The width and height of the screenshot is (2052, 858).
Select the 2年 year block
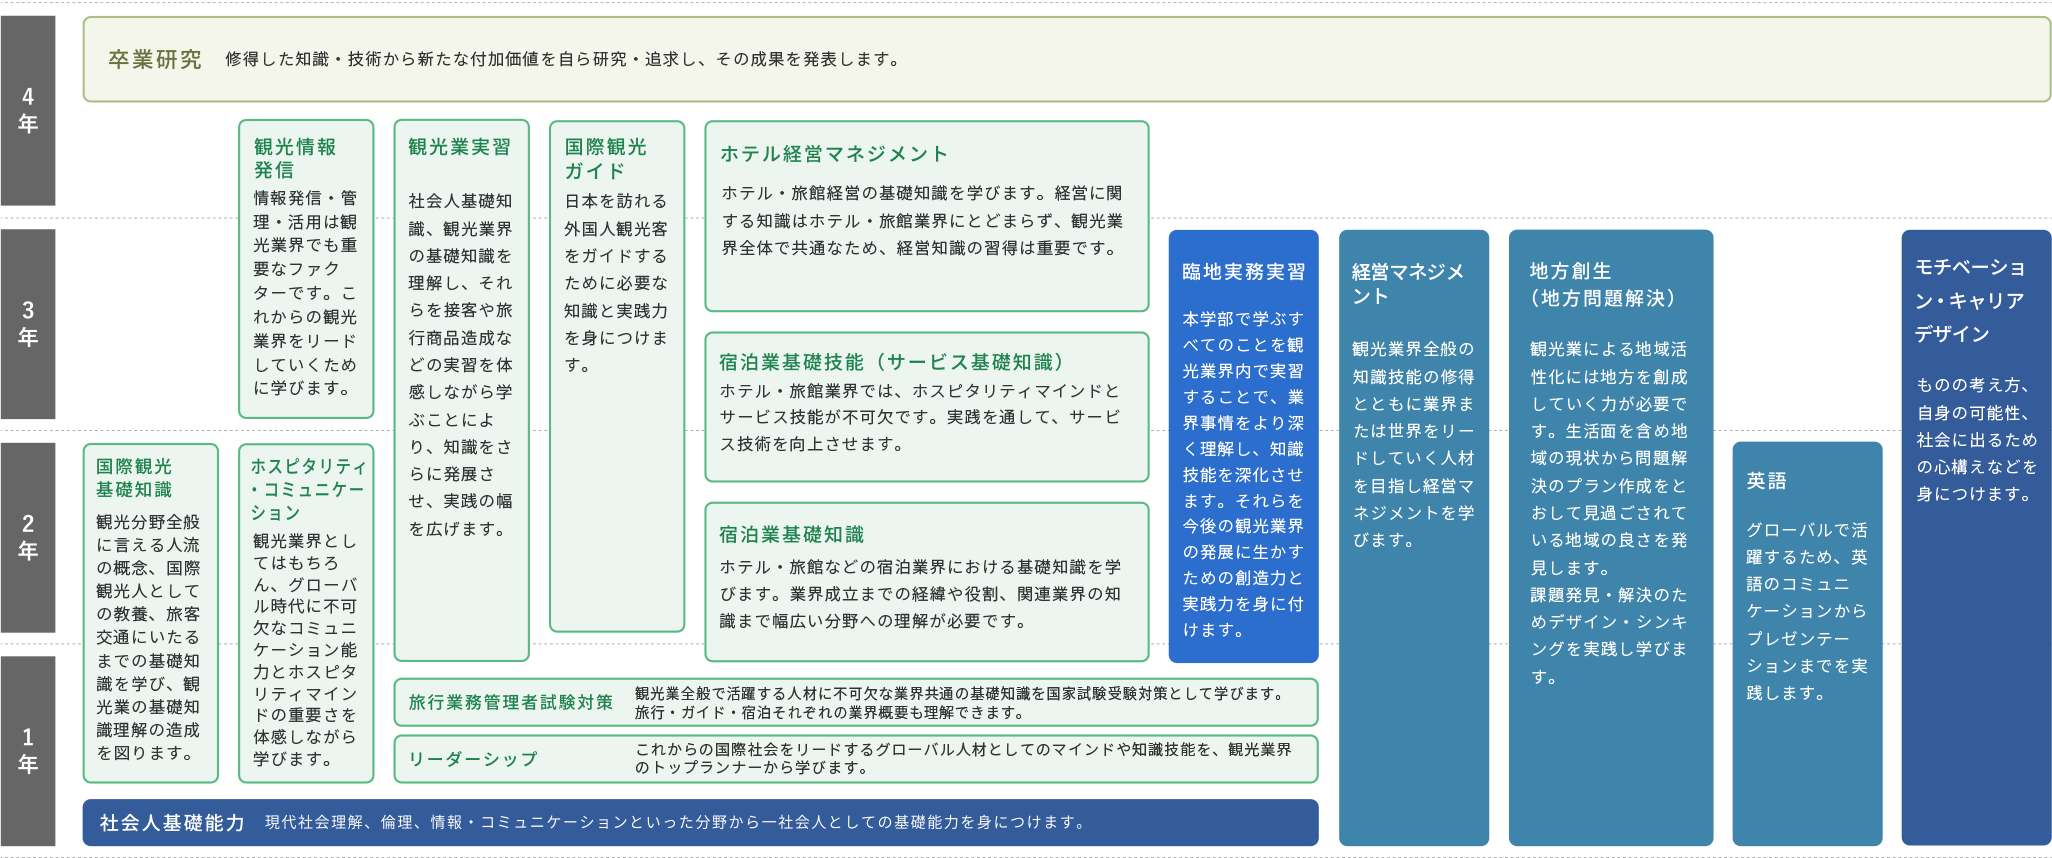click(x=28, y=537)
